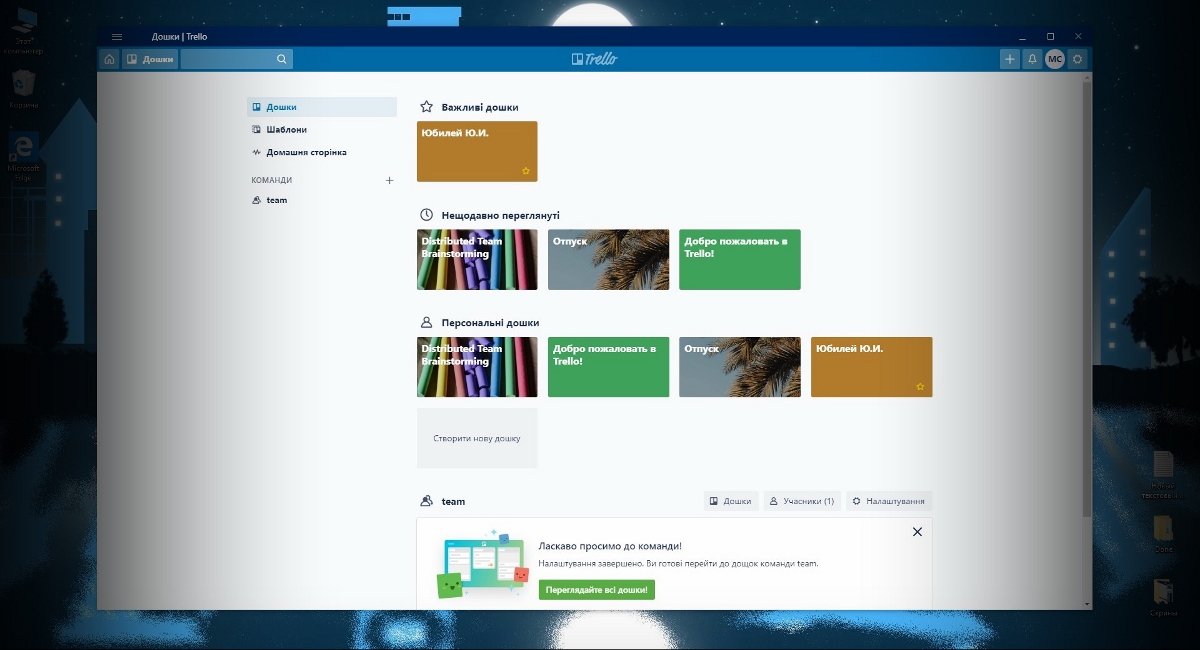1200x650 pixels.
Task: Open This Computer desktop icon
Action: 22,32
